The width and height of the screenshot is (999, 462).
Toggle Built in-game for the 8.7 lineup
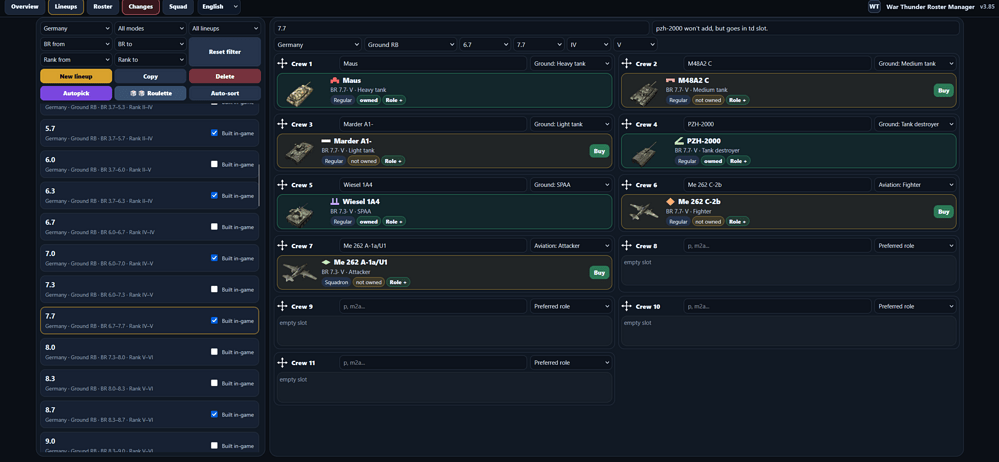click(214, 414)
